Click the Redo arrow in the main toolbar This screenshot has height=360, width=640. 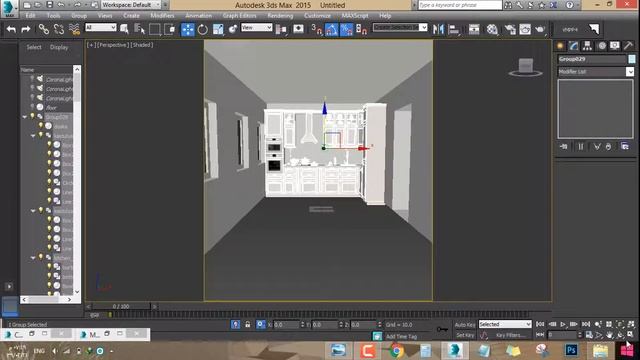coord(26,29)
